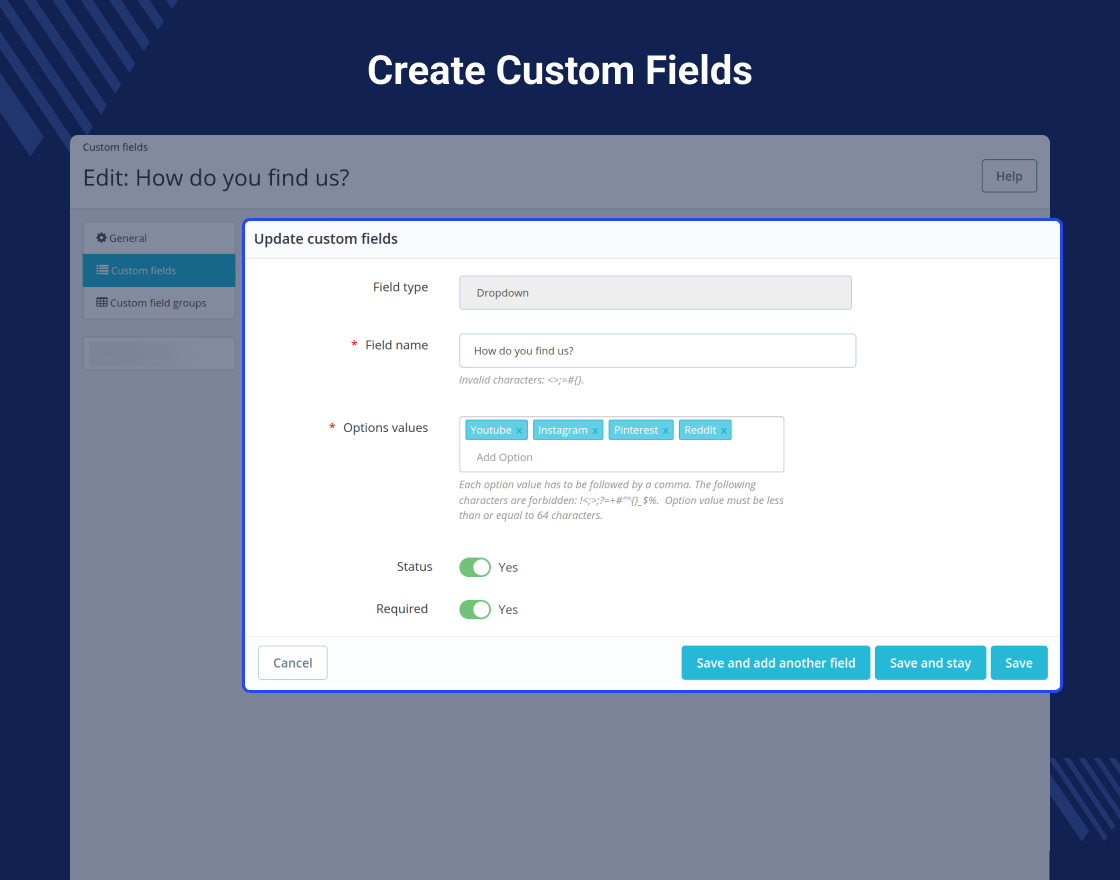Open the Help button
The width and height of the screenshot is (1120, 880).
tap(1009, 176)
